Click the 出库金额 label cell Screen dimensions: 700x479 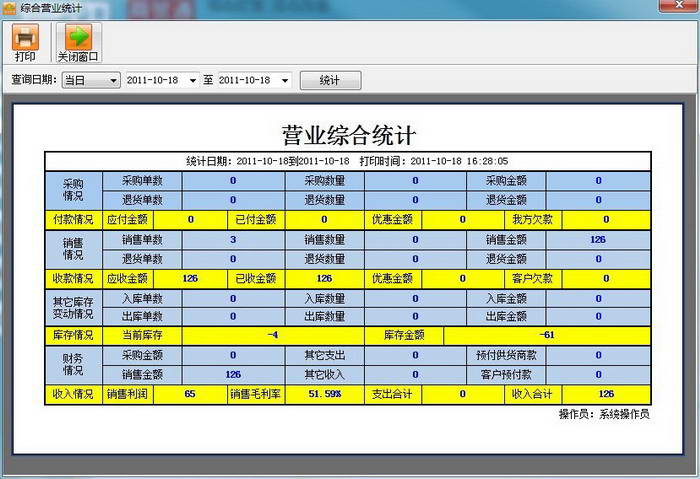click(x=506, y=317)
